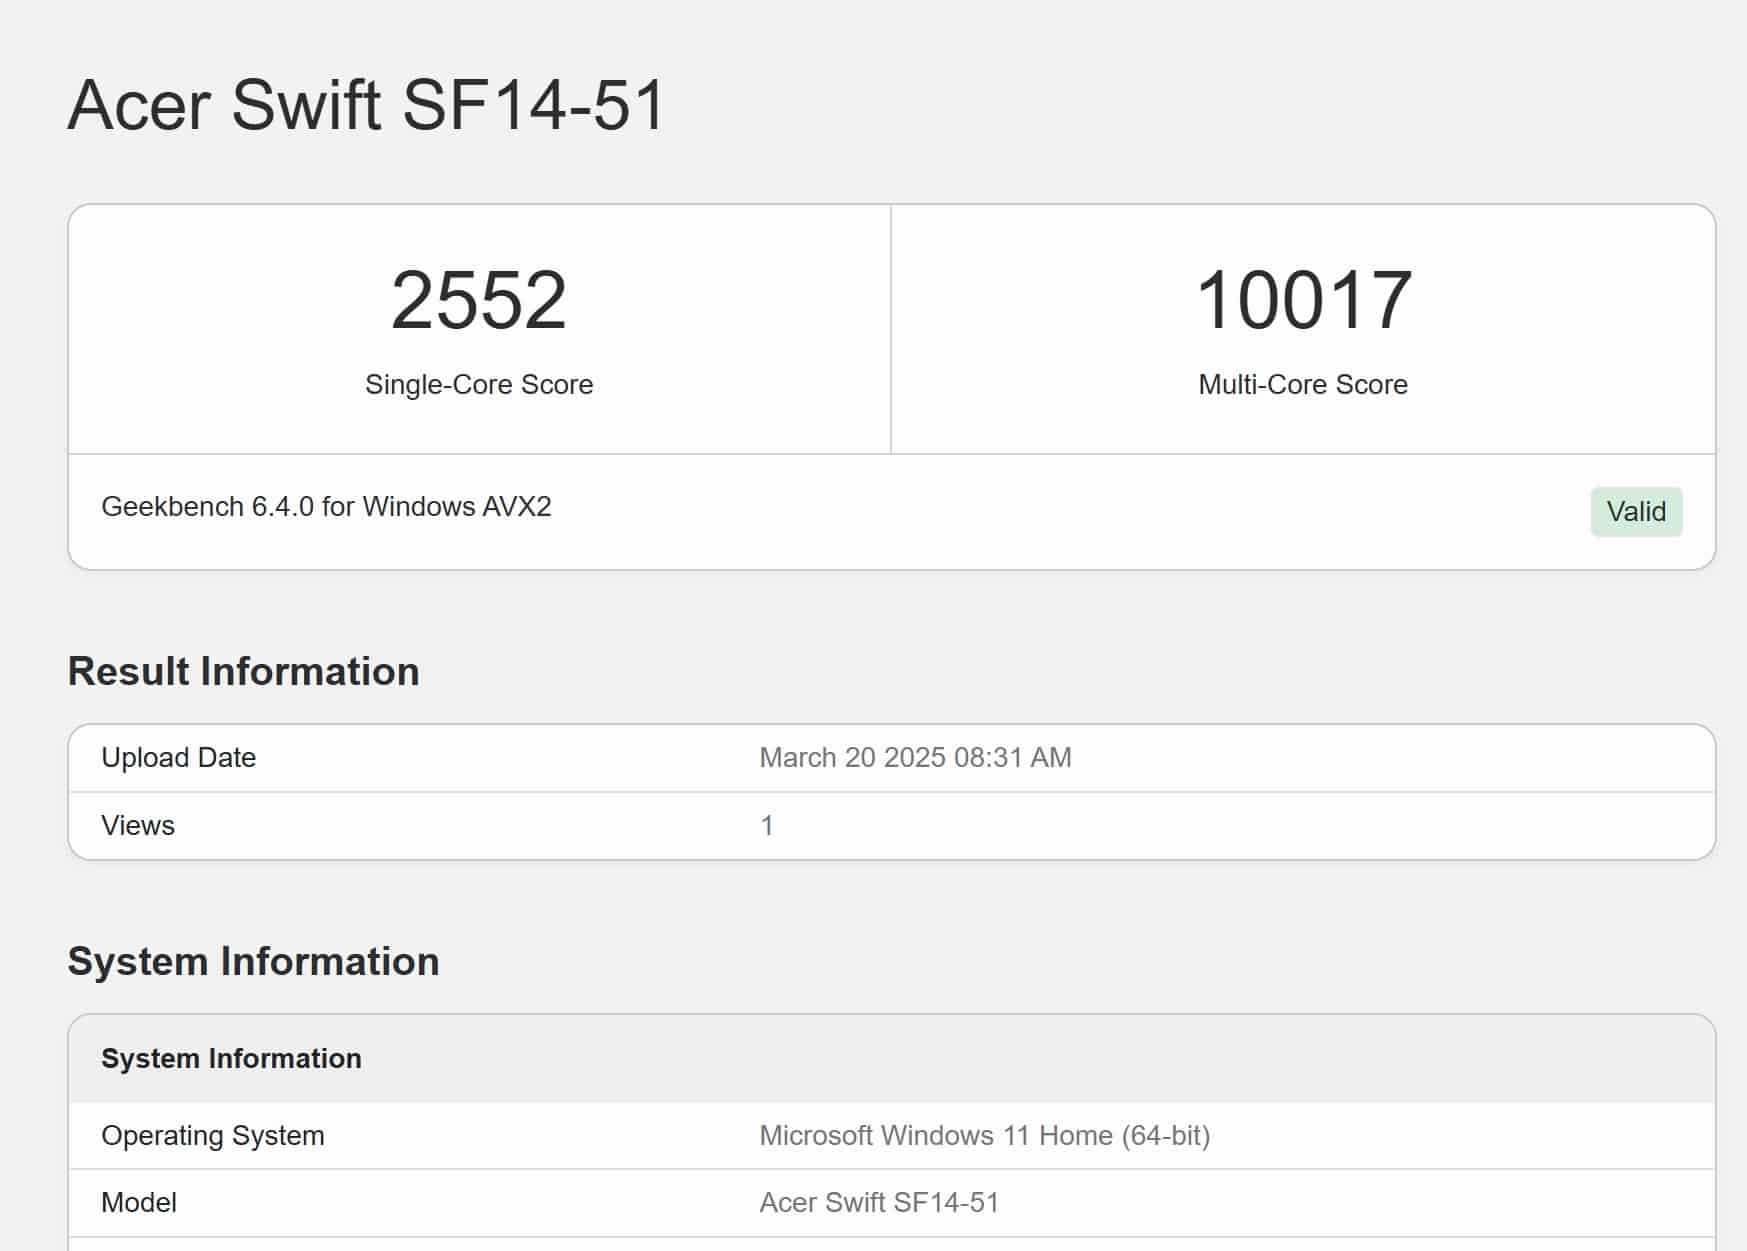The image size is (1747, 1251).
Task: Click the Valid status badge
Action: 1635,512
